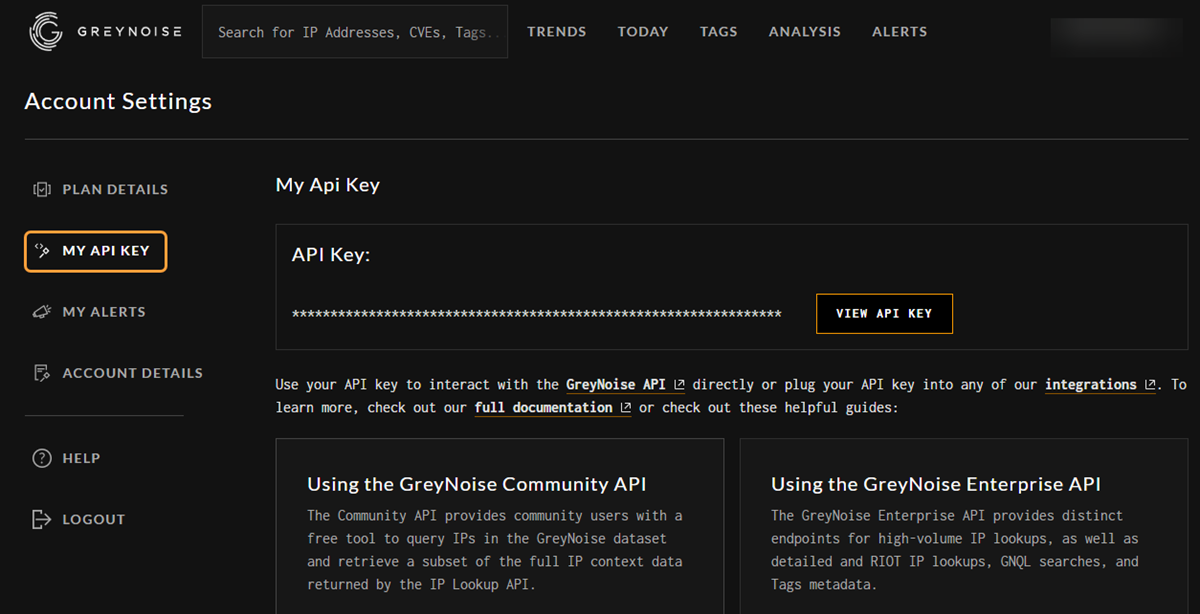Open the ALERTS page from the top bar

(899, 31)
